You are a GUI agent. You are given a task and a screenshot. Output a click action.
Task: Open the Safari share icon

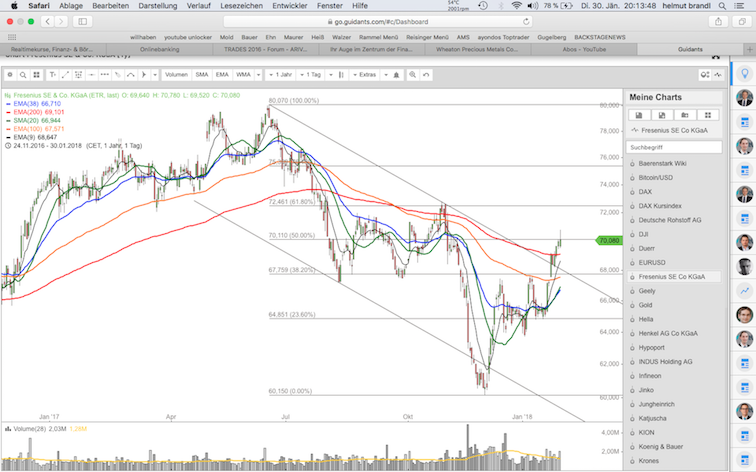(x=718, y=22)
